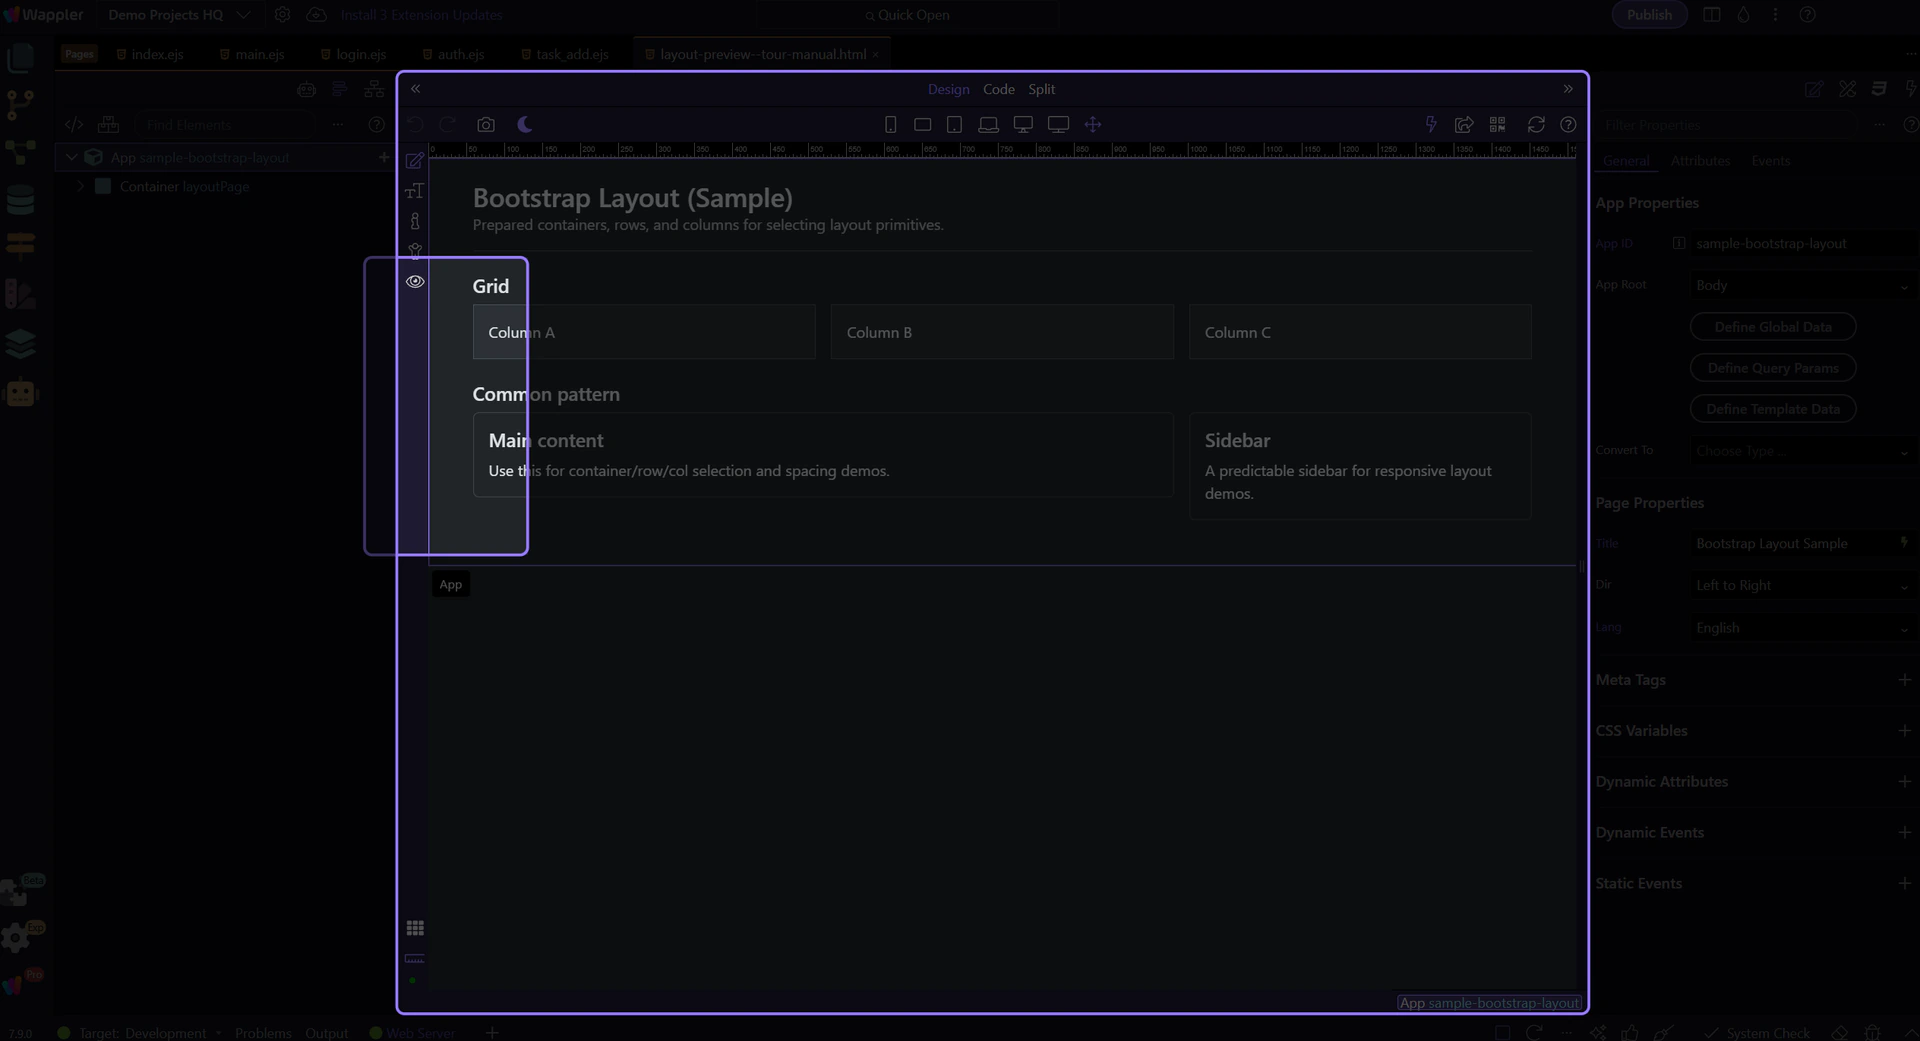
Task: Switch to Split view
Action: point(1041,89)
